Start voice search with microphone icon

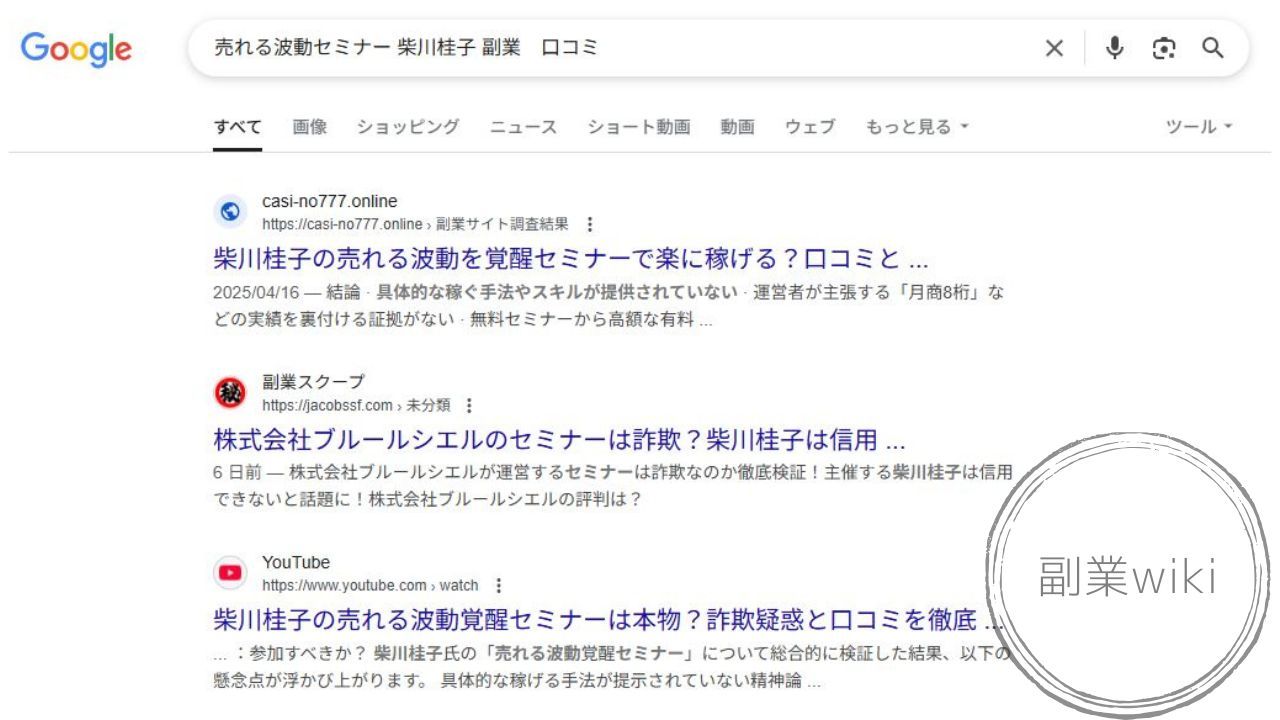coord(1115,48)
